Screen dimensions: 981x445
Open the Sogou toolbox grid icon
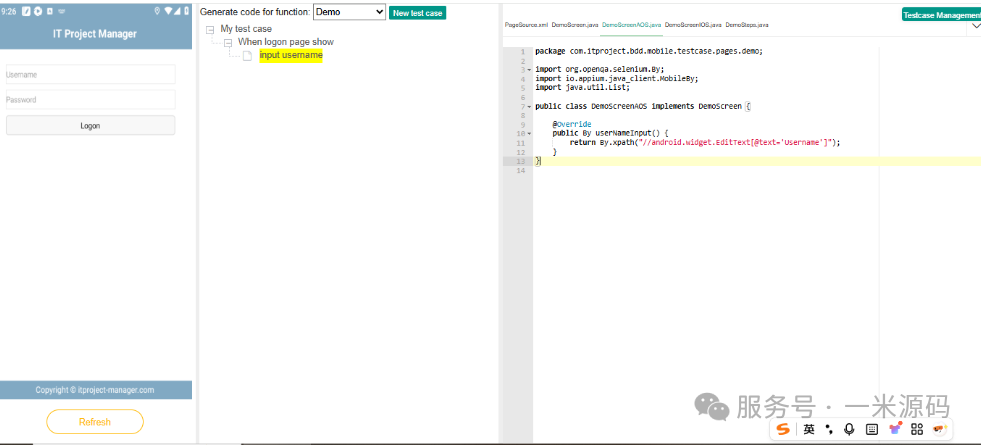(x=917, y=429)
